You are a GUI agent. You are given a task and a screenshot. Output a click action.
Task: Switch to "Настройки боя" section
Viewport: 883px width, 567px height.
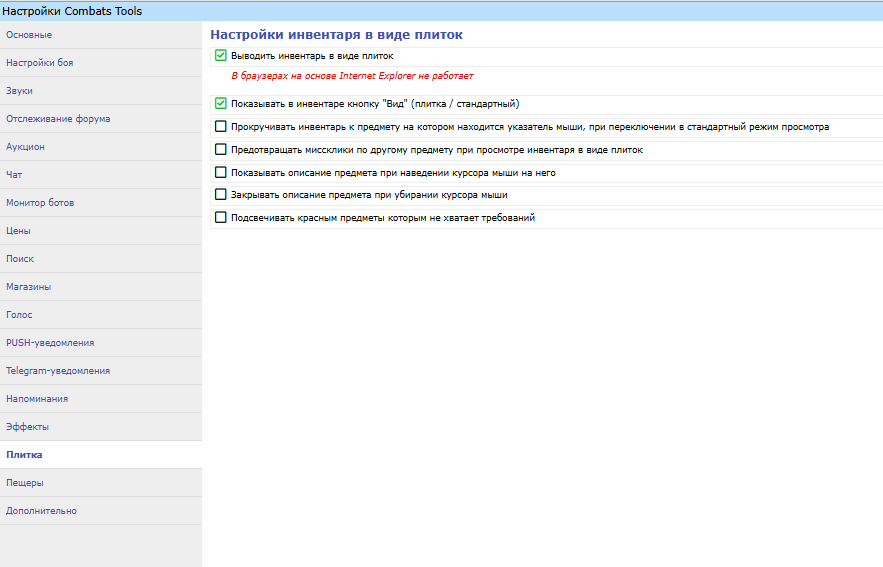pos(40,63)
